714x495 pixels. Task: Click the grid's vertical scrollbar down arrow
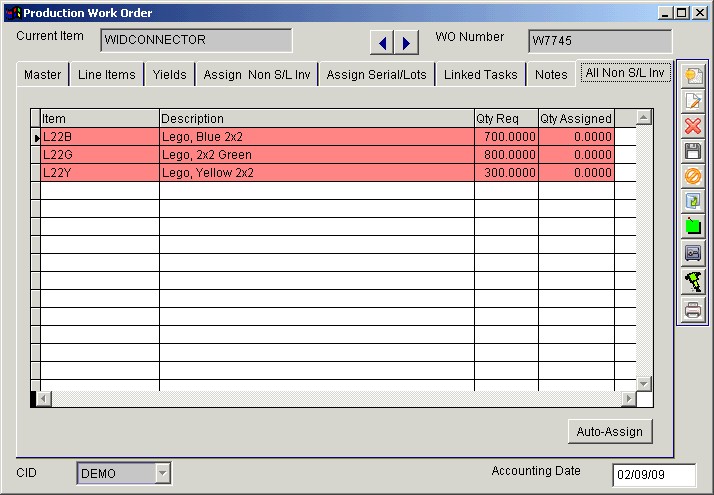click(643, 383)
